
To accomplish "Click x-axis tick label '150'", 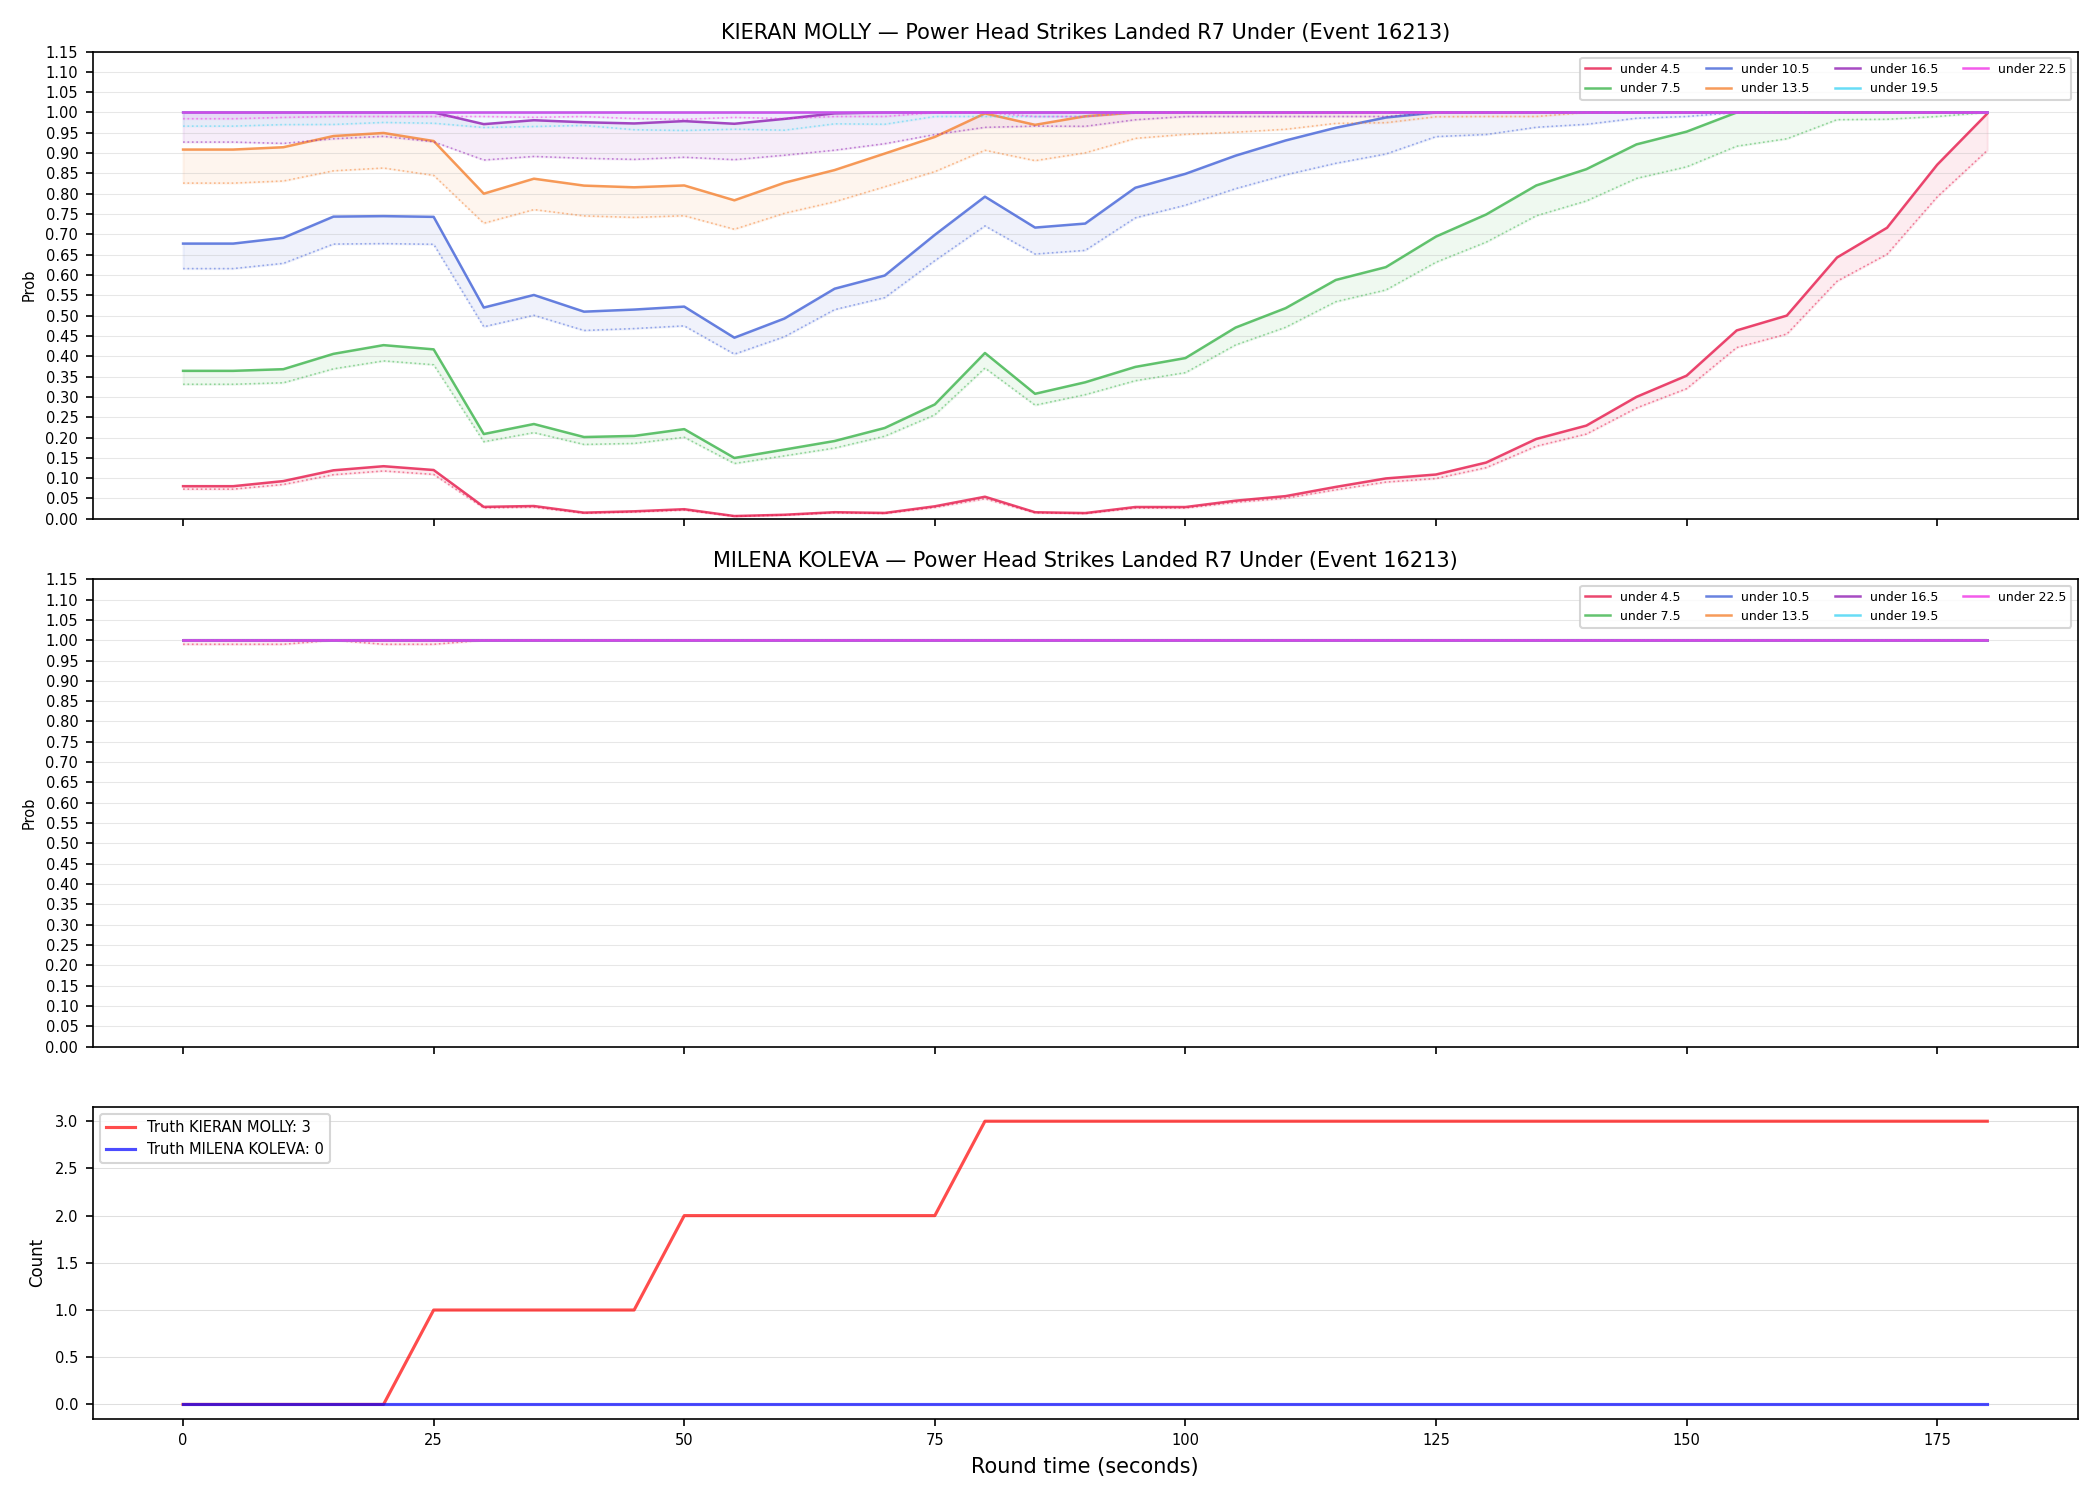I will click(1687, 1440).
